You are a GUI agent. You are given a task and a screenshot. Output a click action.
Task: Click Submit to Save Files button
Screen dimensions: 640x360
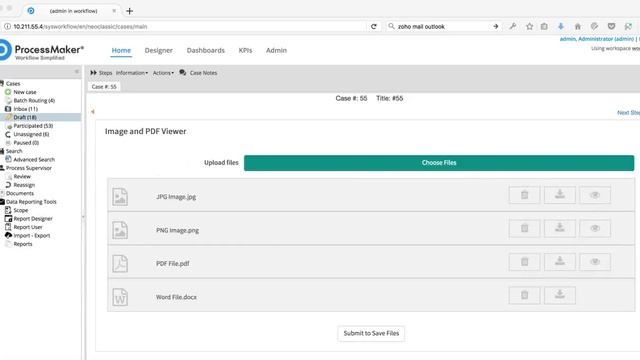371,333
